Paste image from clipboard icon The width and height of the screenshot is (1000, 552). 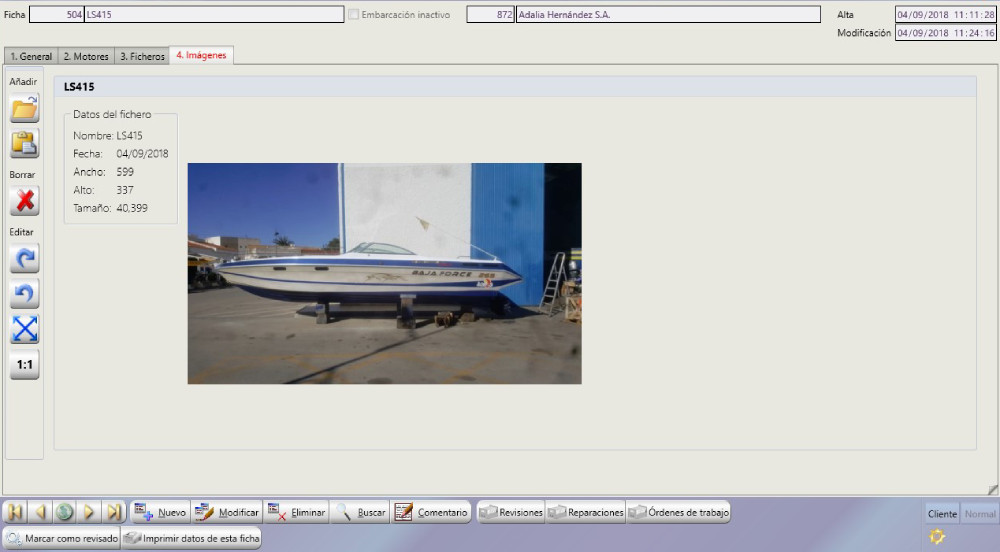coord(24,144)
